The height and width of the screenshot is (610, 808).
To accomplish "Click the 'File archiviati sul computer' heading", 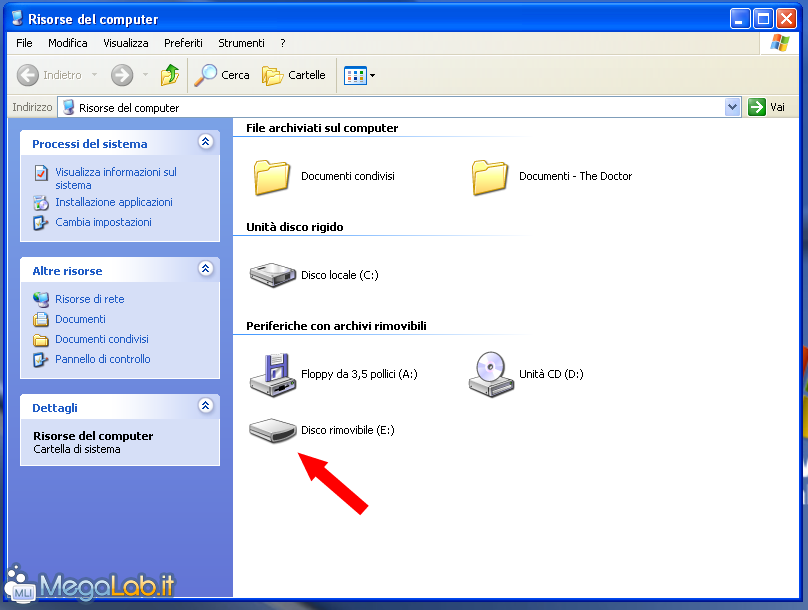I will coord(322,128).
